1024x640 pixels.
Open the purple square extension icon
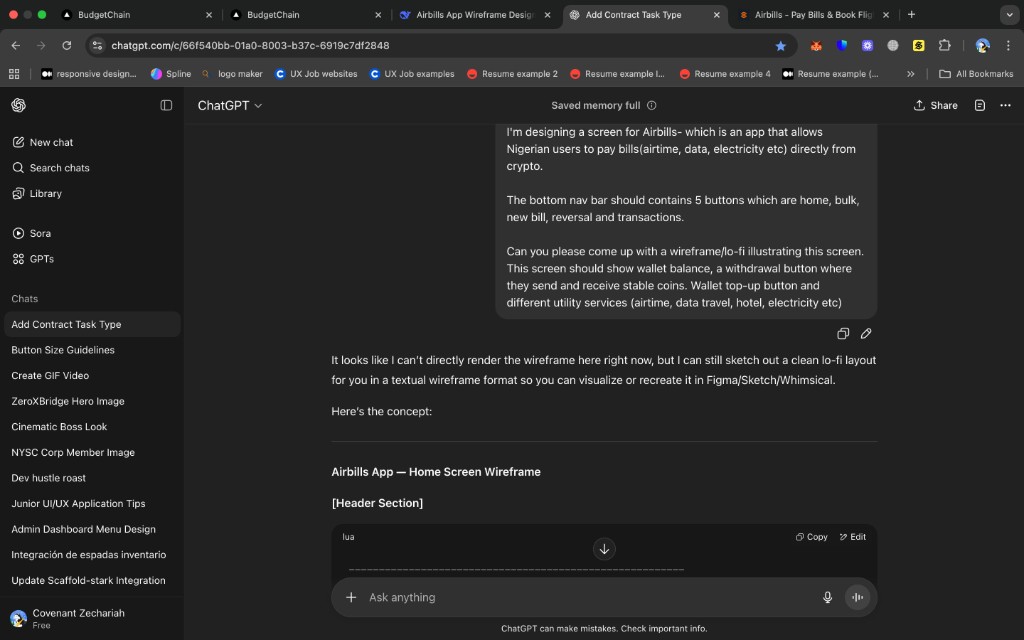867,46
